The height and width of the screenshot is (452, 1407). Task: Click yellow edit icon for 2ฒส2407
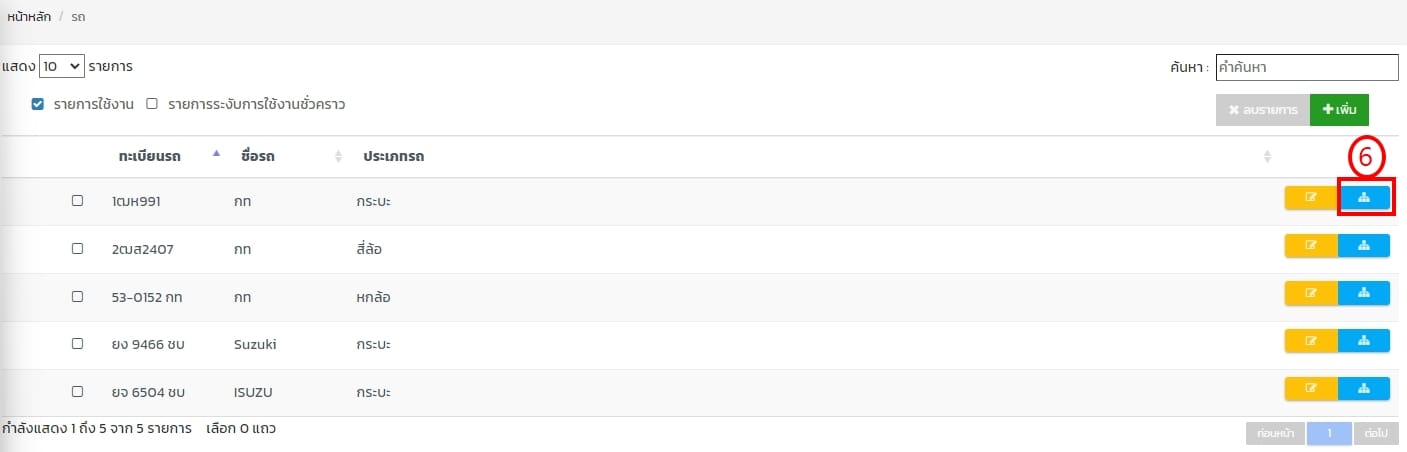1310,246
